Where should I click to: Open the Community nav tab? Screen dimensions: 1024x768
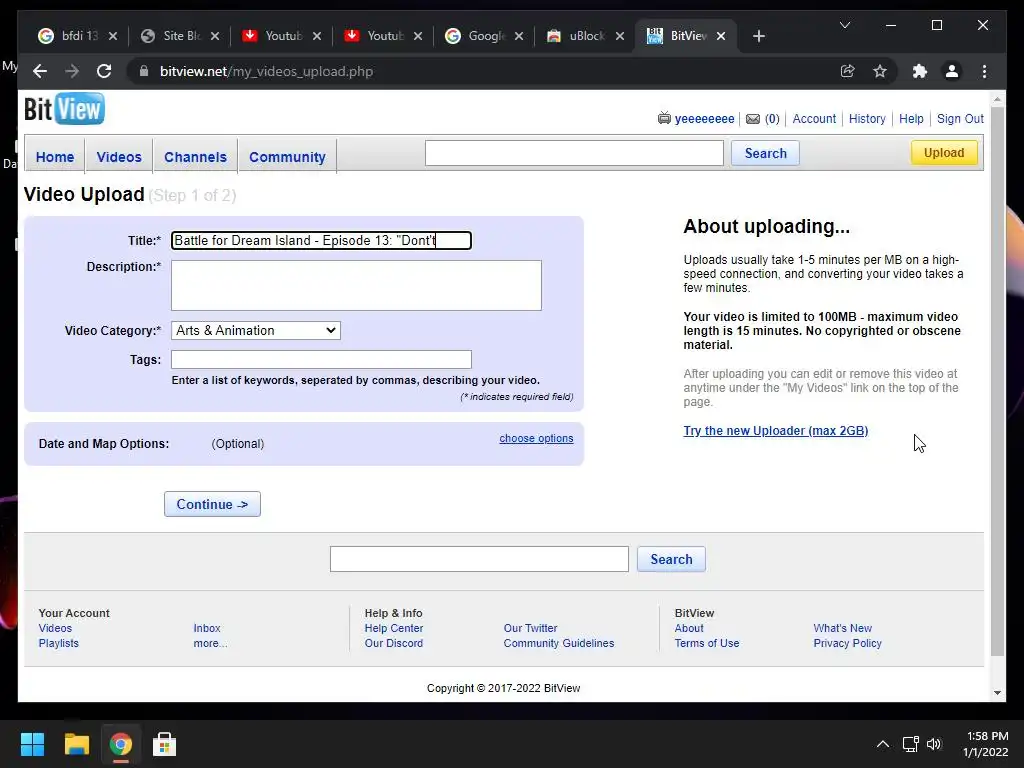pos(287,157)
